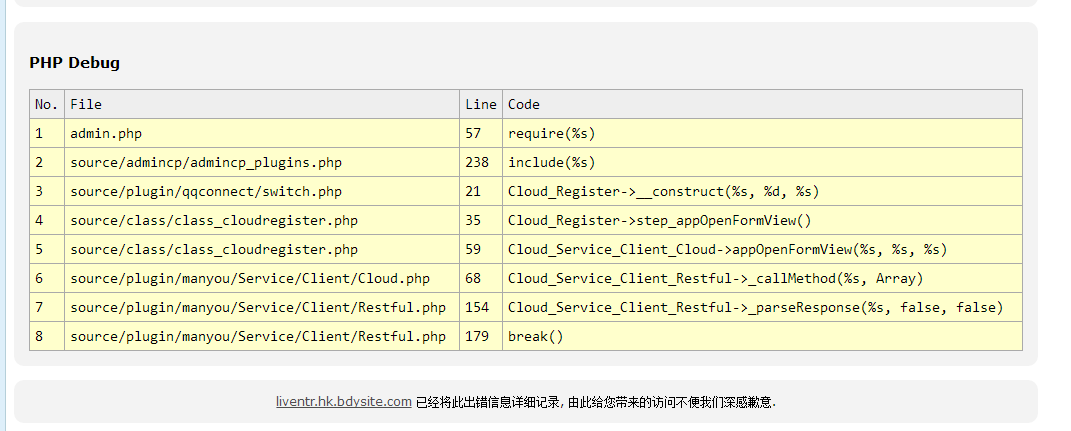Select line number 68 cell
This screenshot has height=431, width=1071.
click(x=481, y=278)
